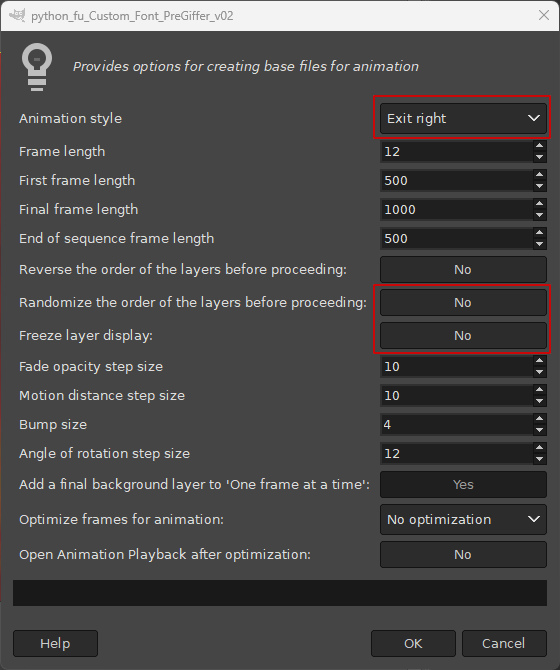560x670 pixels.
Task: Toggle Randomize the order of layers button
Action: click(463, 303)
